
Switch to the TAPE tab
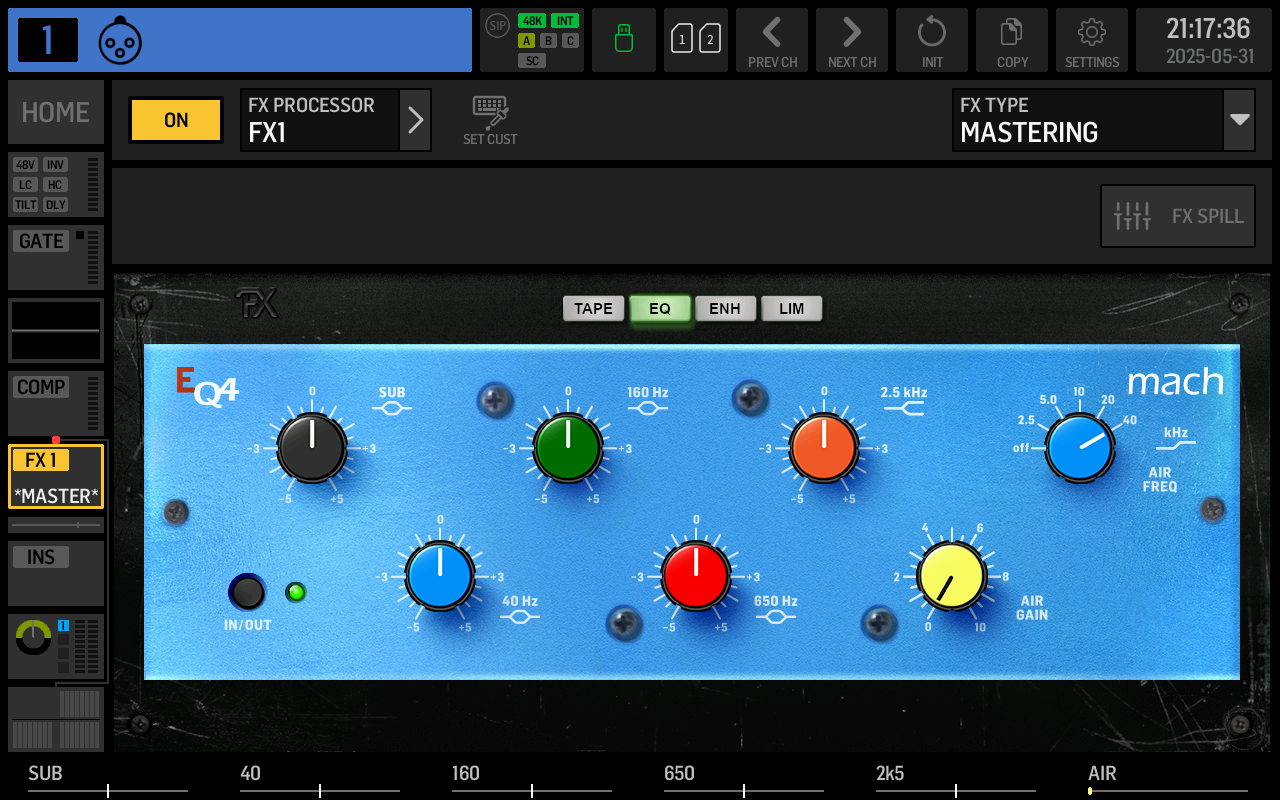tap(593, 308)
